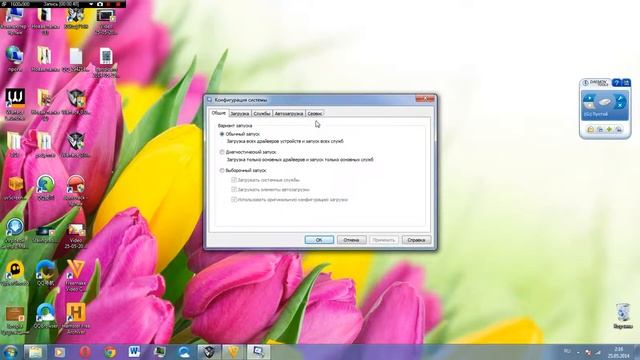Click the camera snapshot icon in recorder bar
640x360 pixels.
[x=100, y=4]
